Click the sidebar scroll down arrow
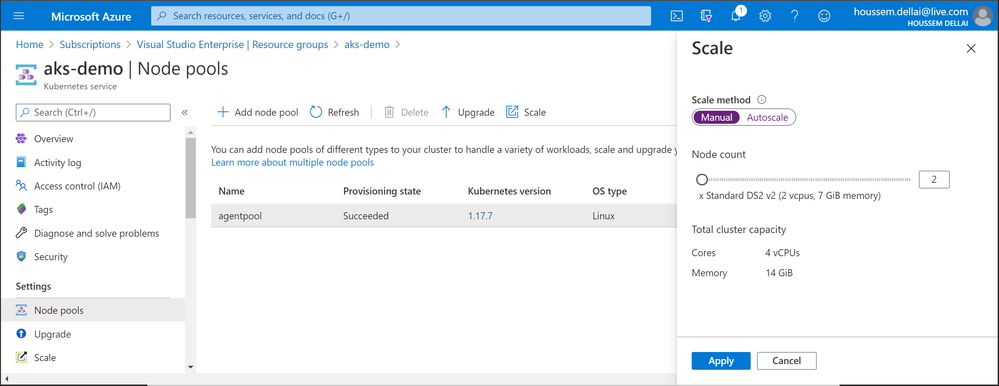Image resolution: width=999 pixels, height=386 pixels. pyautogui.click(x=190, y=367)
